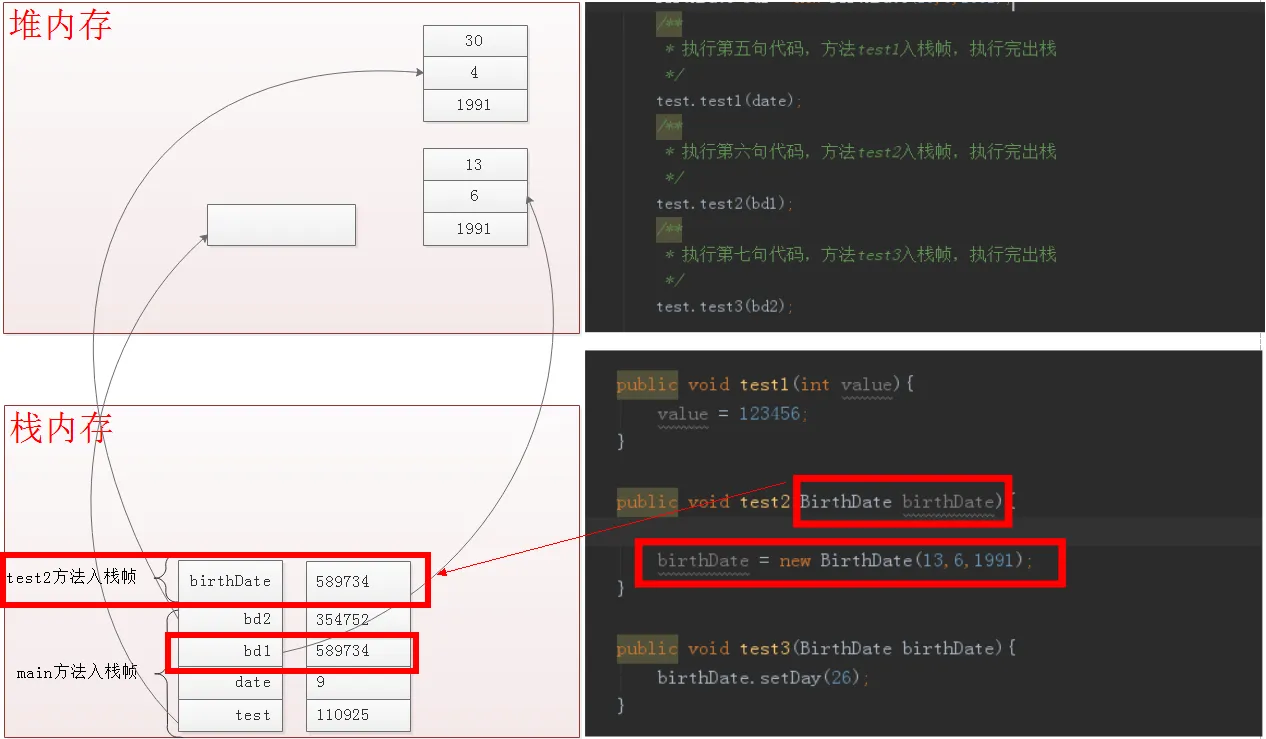The height and width of the screenshot is (739, 1266).
Task: Click the 栈内存 heading
Action: [61, 428]
